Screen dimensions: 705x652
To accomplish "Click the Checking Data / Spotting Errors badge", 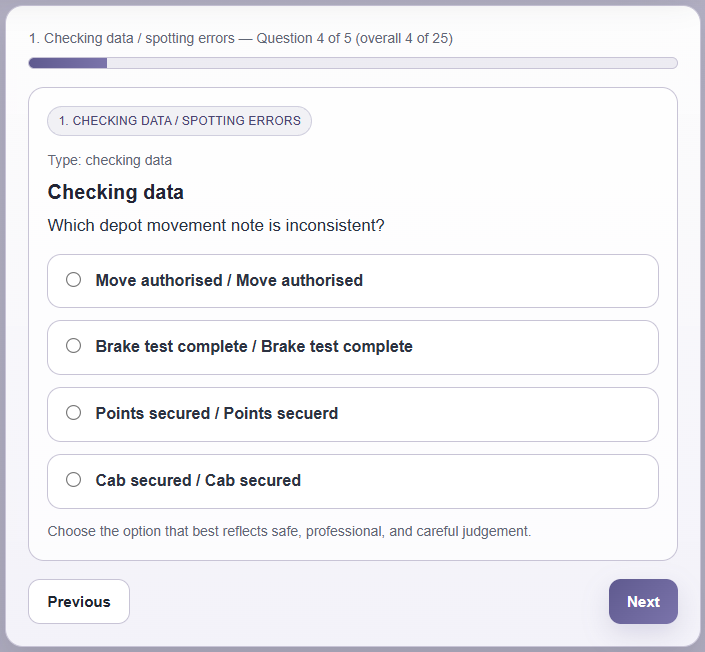I will 180,121.
